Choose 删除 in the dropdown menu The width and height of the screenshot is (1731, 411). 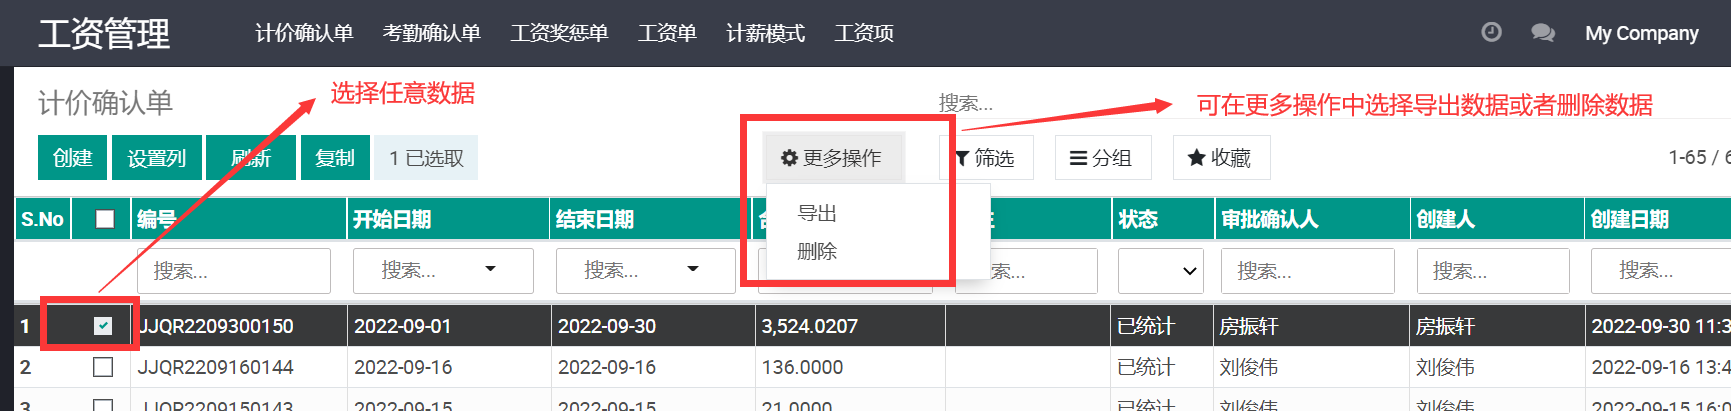pos(817,252)
